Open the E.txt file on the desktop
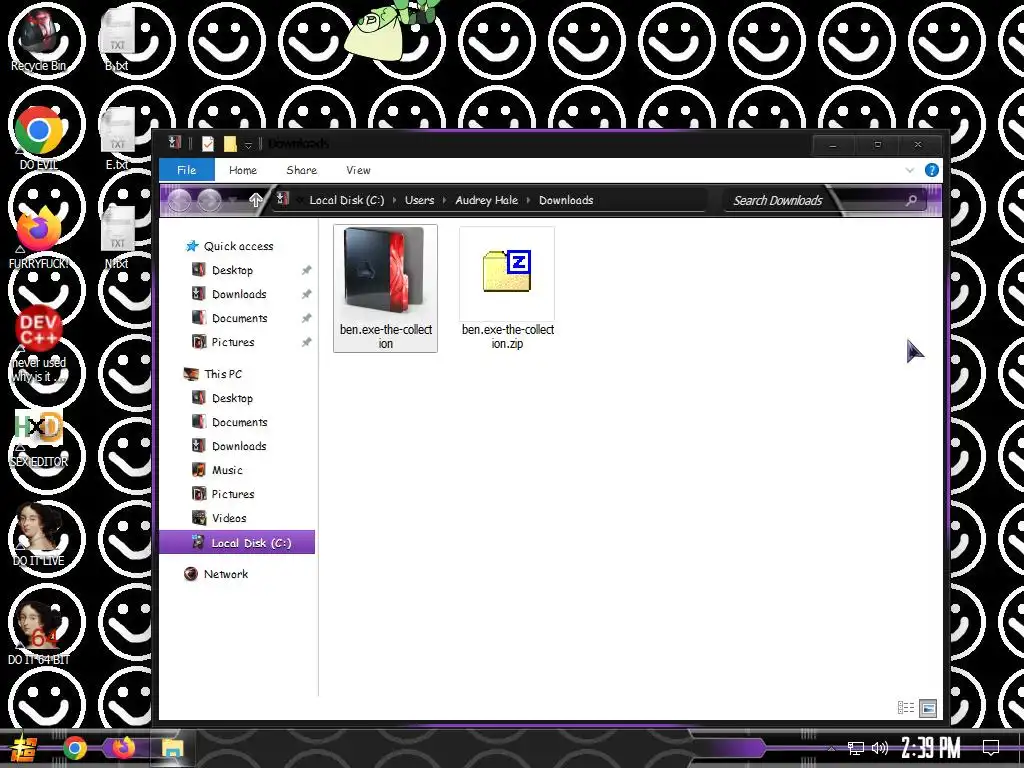This screenshot has height=768, width=1024. [x=117, y=138]
